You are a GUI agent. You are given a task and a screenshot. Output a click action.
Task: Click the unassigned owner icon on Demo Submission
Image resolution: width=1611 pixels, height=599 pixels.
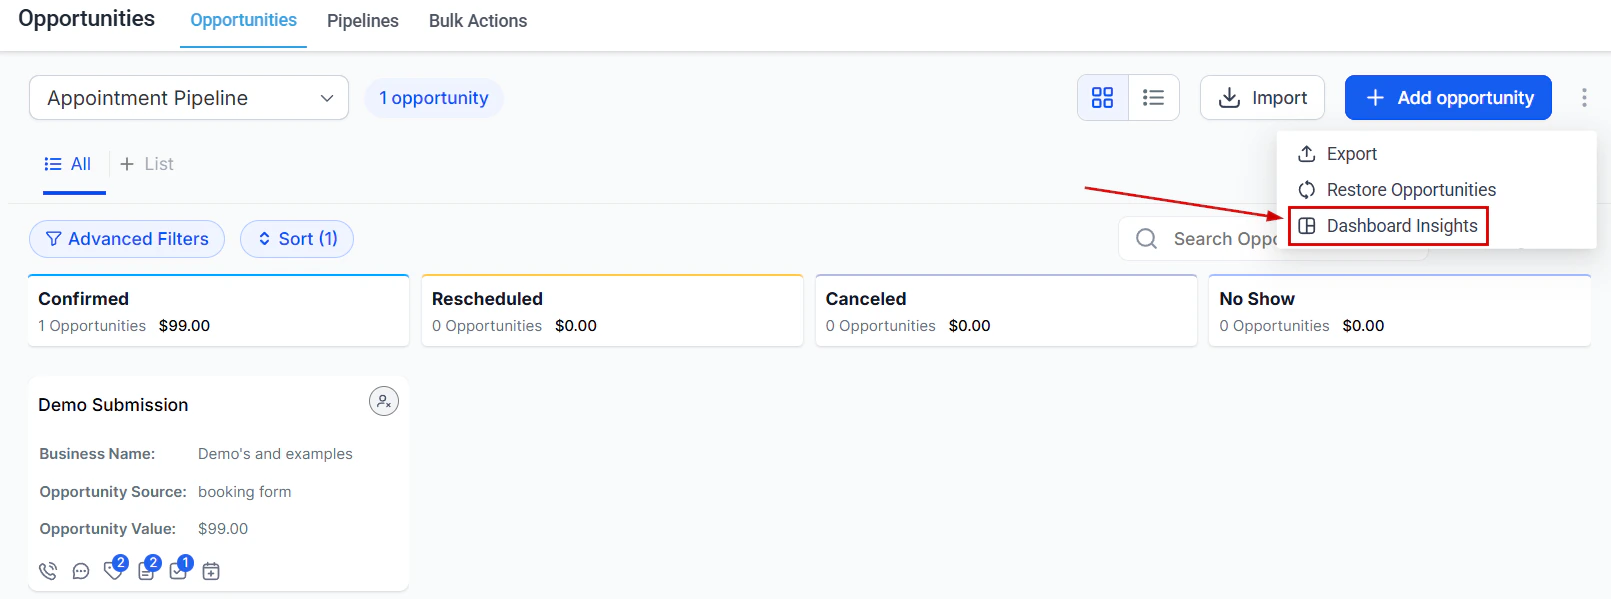pos(383,400)
